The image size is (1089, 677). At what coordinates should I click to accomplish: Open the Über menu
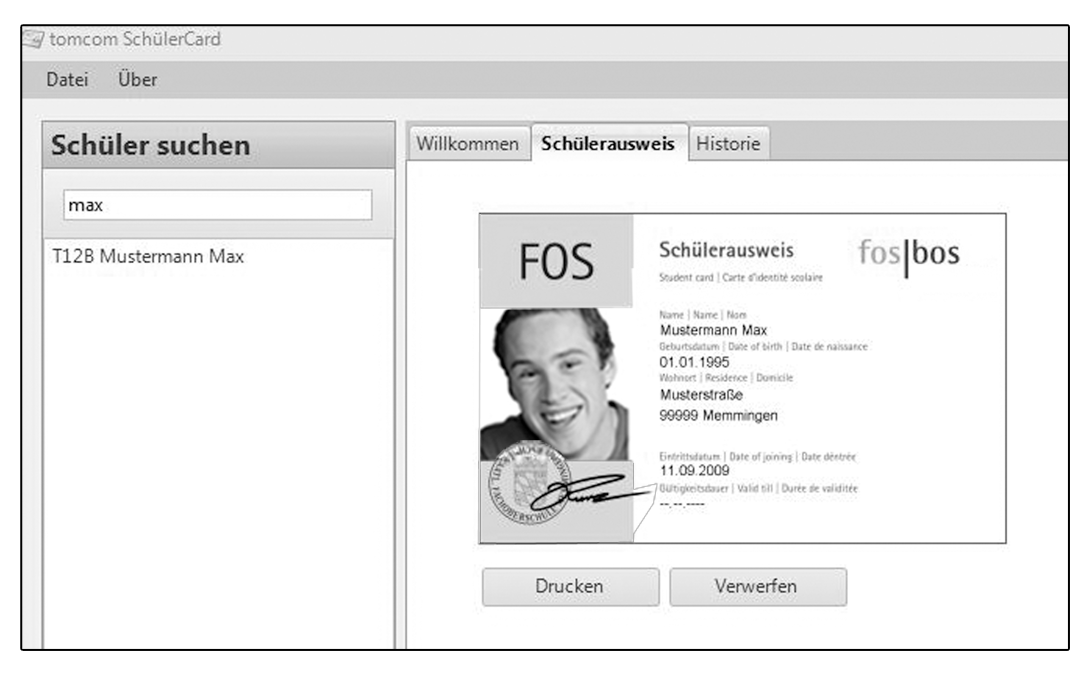point(137,80)
